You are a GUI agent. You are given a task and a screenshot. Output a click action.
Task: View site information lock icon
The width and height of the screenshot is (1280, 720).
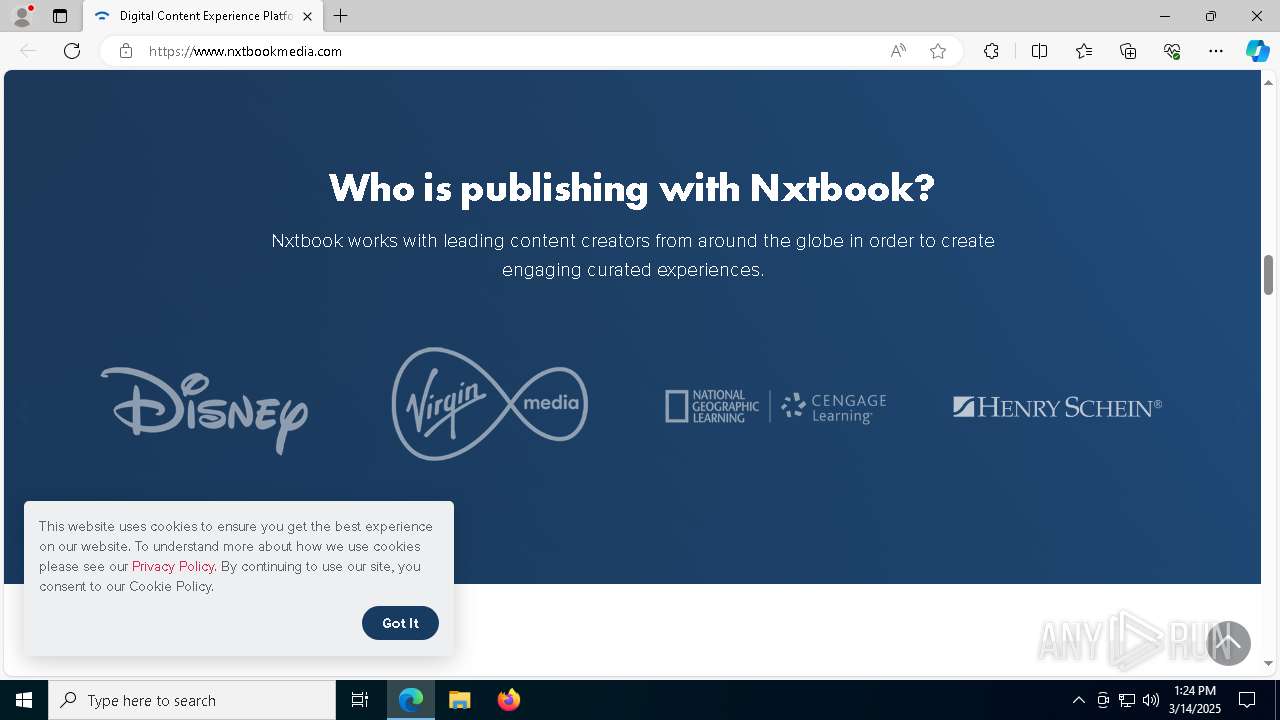coord(126,51)
